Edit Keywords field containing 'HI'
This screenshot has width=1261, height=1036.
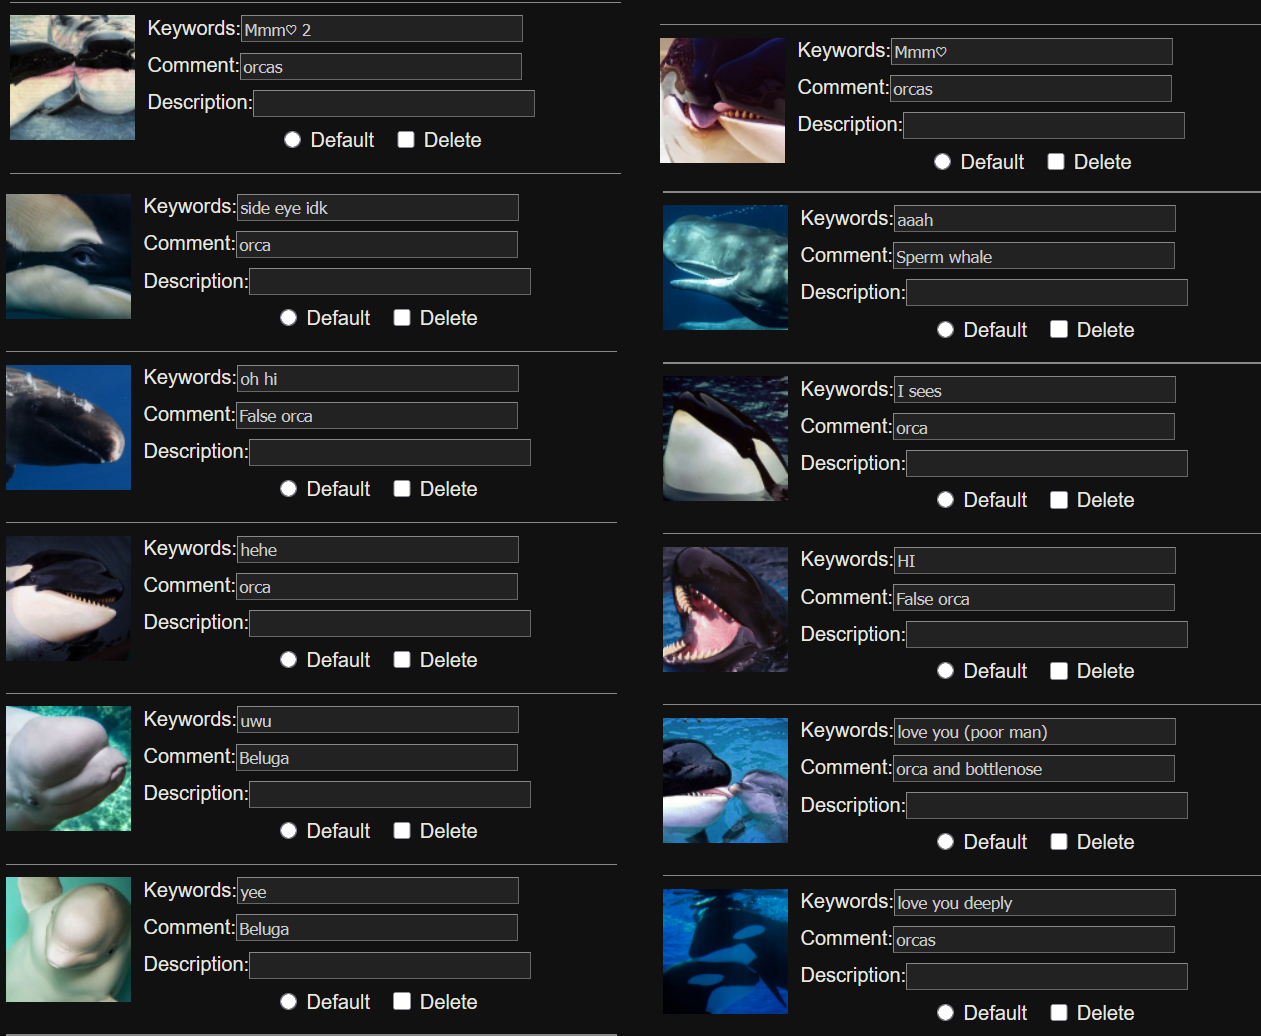coord(1035,560)
